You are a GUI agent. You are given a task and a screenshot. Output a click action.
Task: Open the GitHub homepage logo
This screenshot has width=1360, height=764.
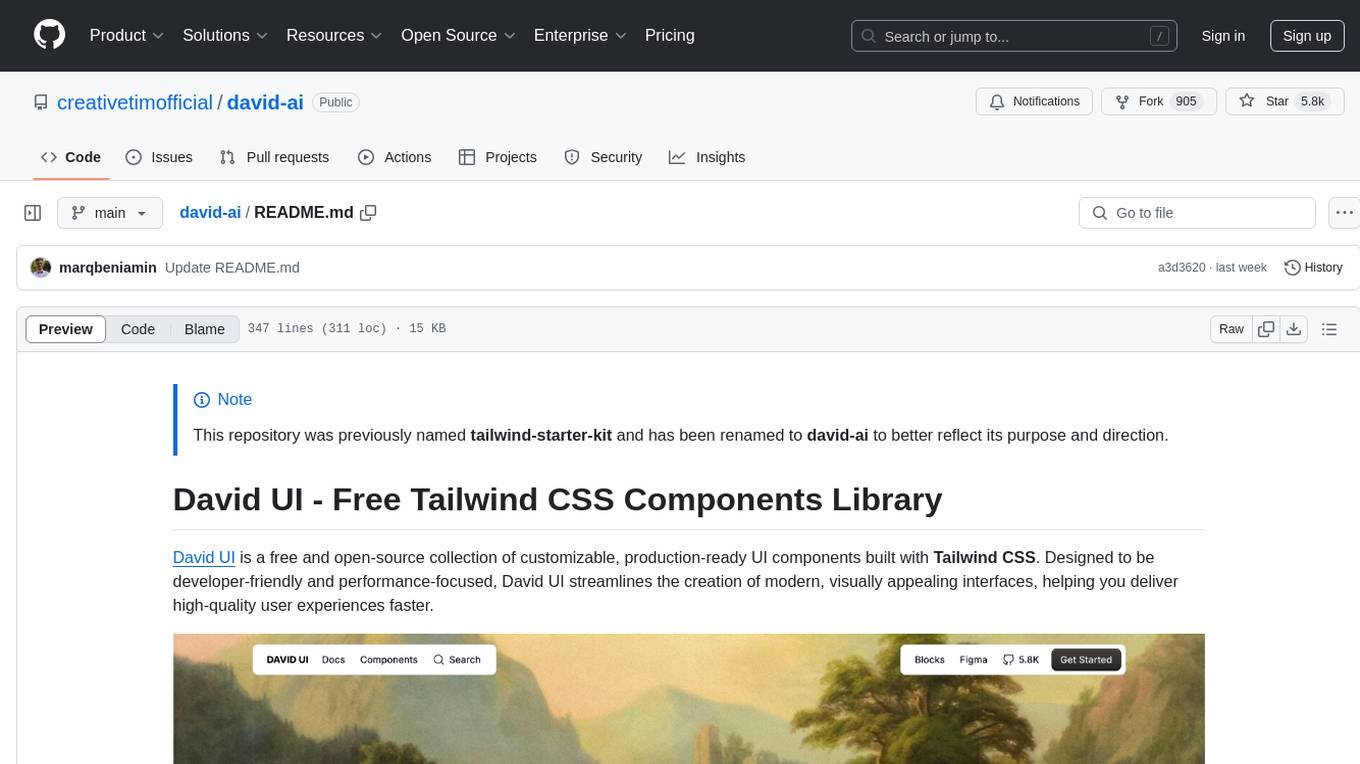[49, 35]
